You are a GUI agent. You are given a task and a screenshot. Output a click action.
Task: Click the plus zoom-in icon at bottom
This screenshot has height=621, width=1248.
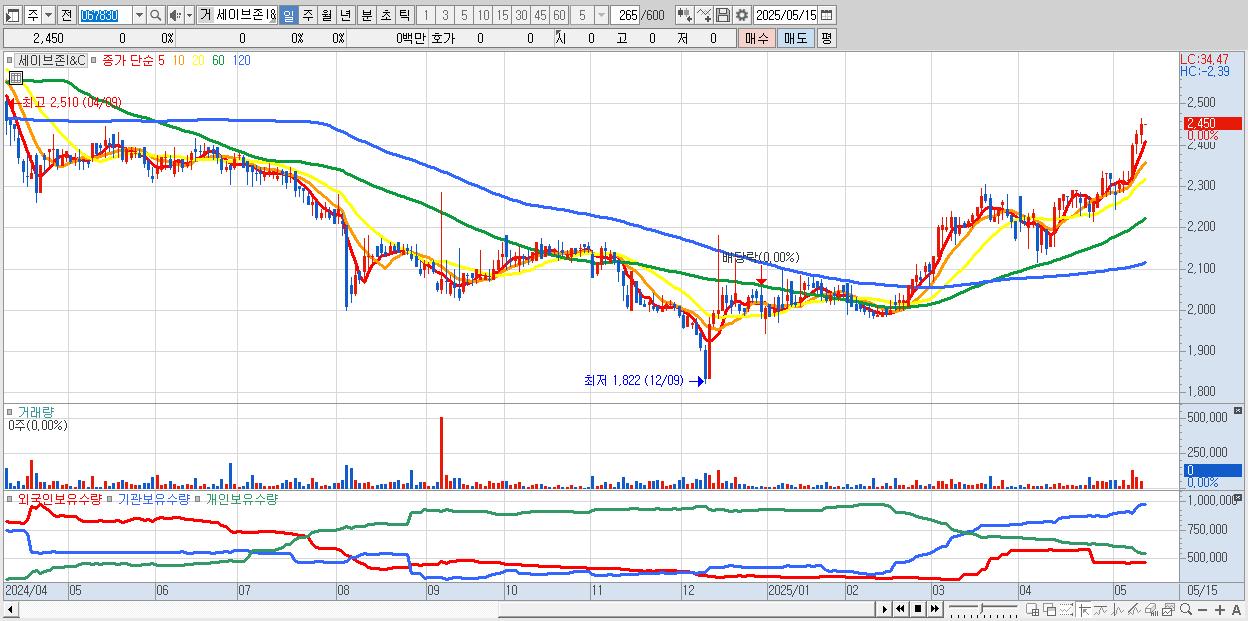click(x=1219, y=609)
